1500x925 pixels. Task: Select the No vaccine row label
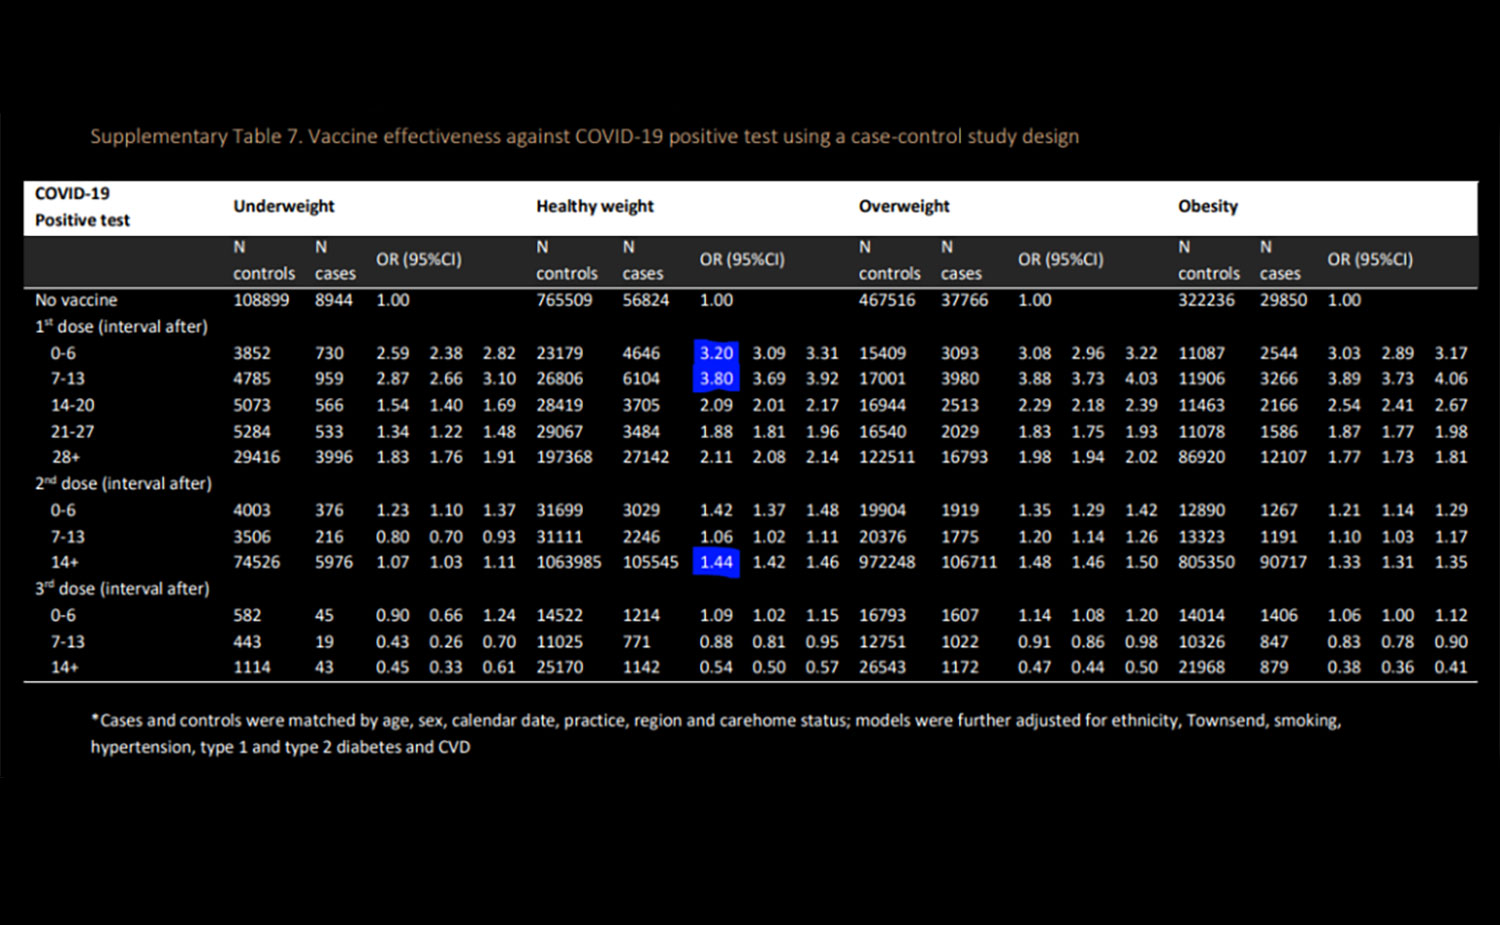[x=76, y=300]
